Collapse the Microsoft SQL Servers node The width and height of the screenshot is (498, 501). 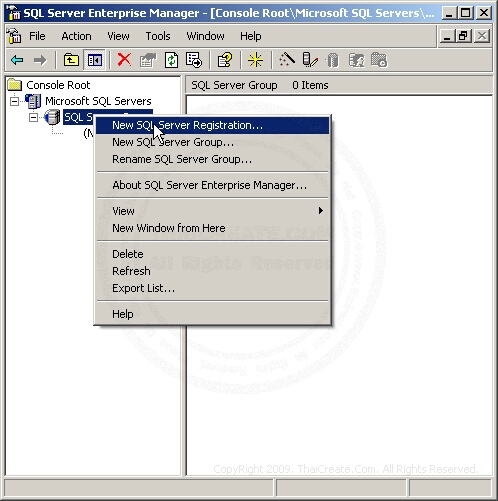click(x=14, y=101)
